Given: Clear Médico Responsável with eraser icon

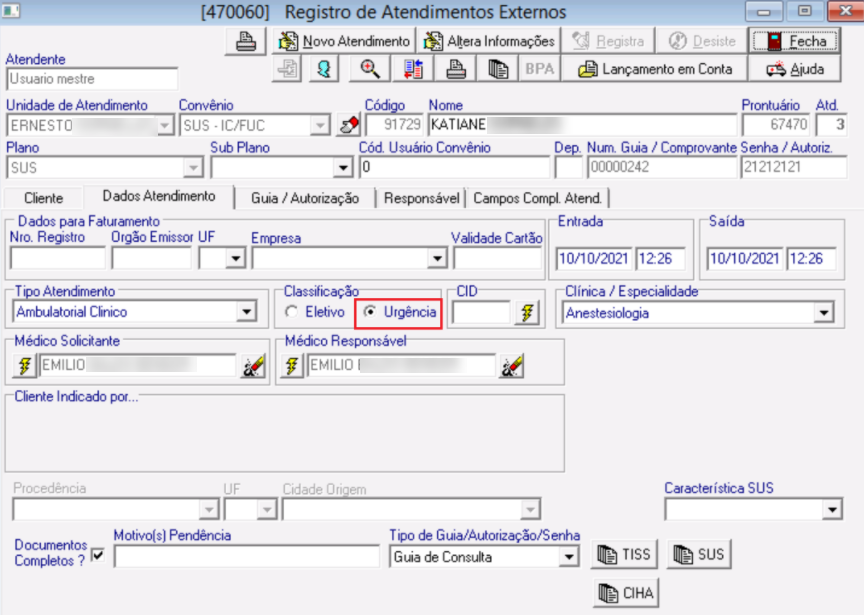Looking at the screenshot, I should [x=511, y=366].
